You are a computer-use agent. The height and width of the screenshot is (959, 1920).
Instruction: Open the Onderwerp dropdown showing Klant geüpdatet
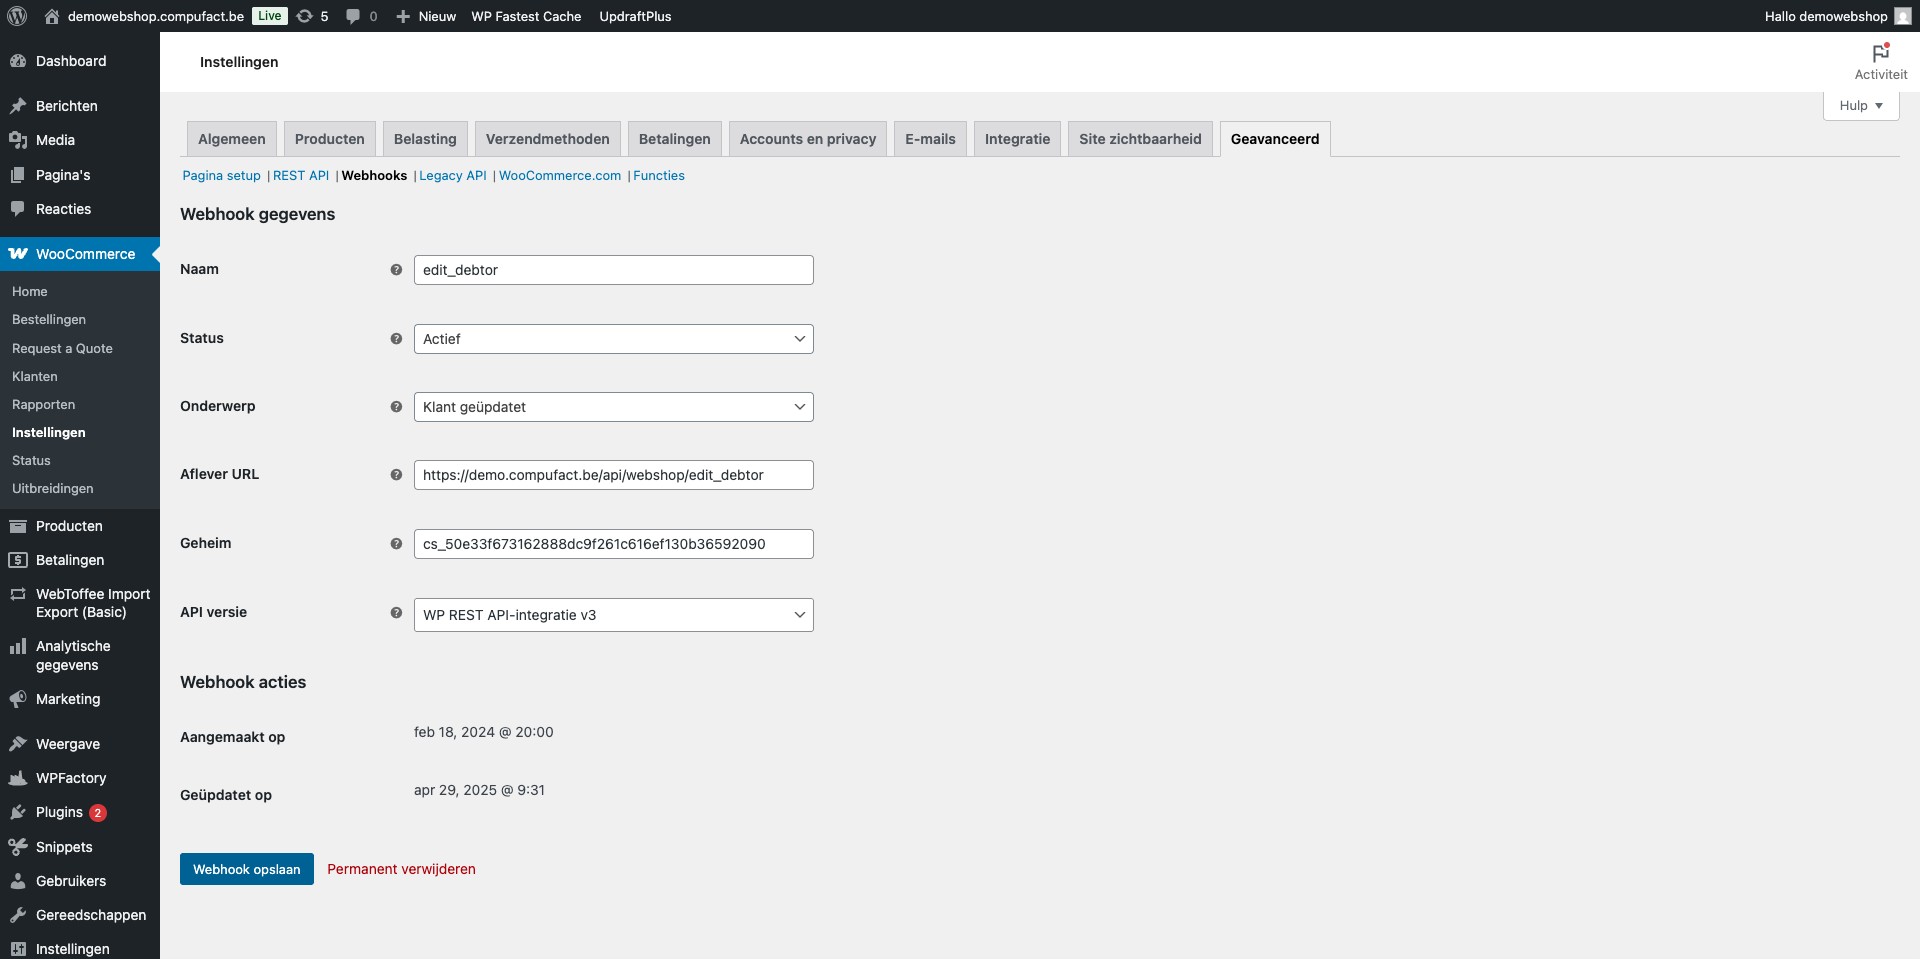[x=613, y=407]
